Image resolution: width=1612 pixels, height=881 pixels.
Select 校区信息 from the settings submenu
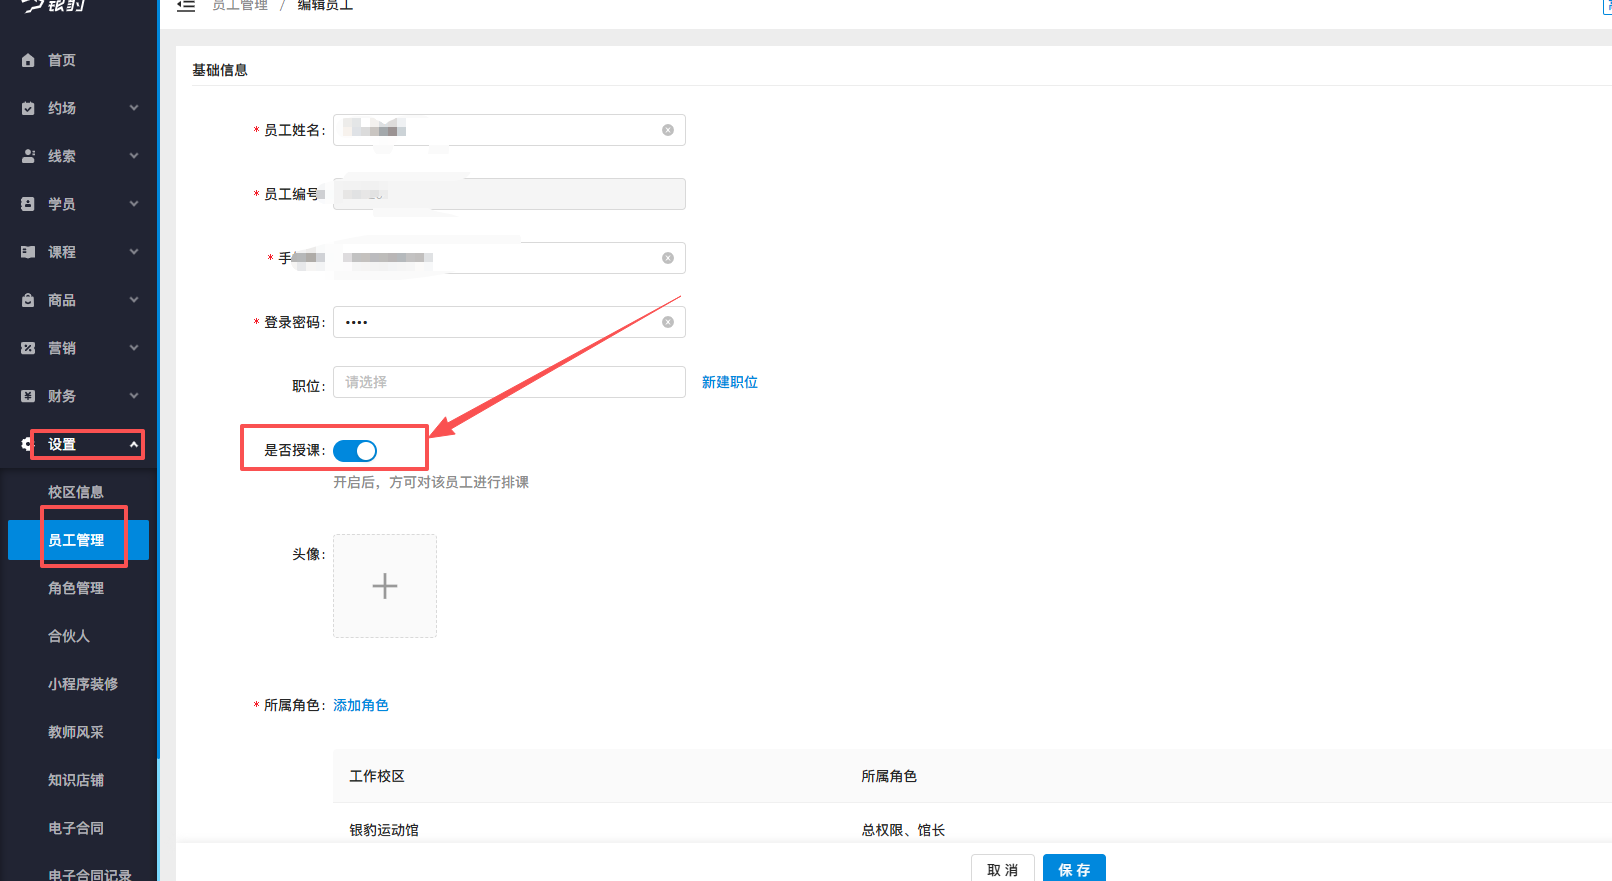[x=76, y=493]
